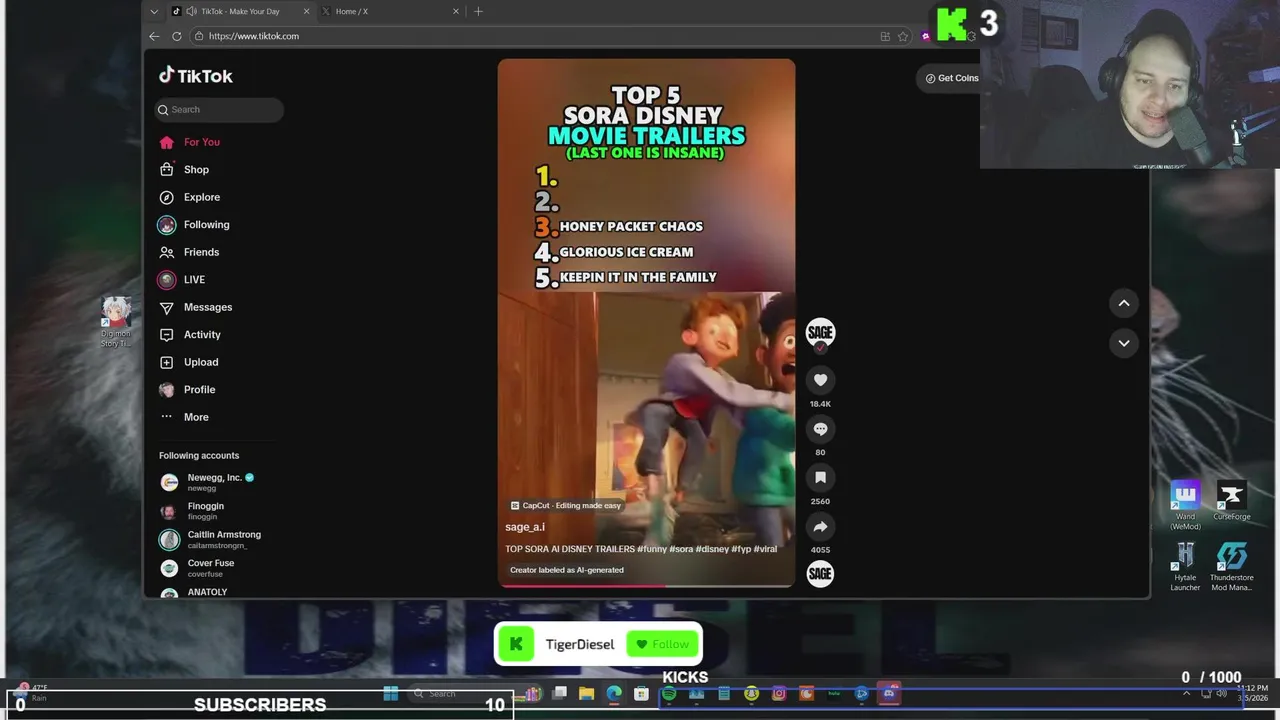This screenshot has width=1280, height=720.
Task: Open the Windows Start menu
Action: tap(391, 693)
